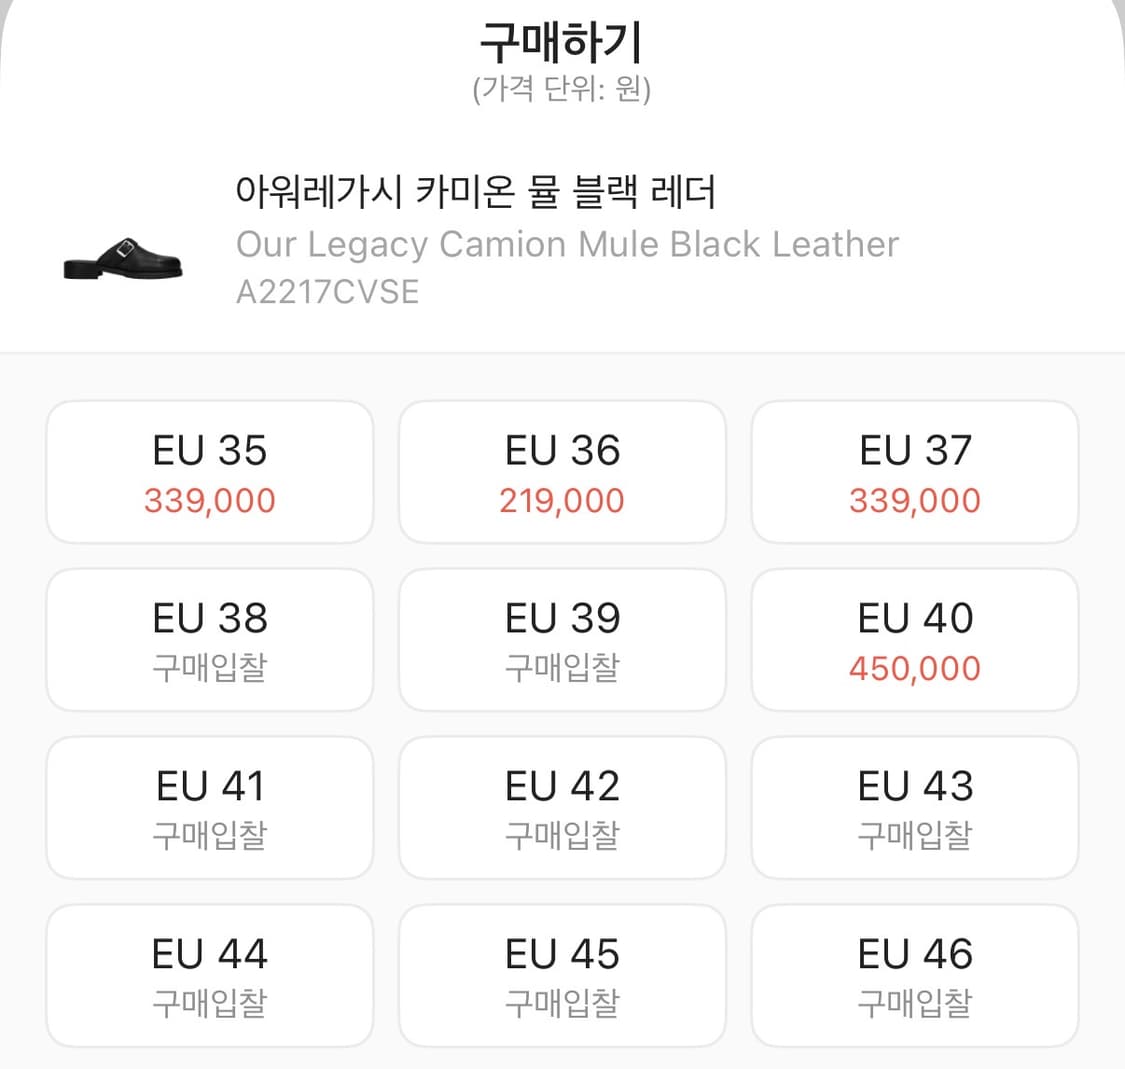Choose EU 43 to place a bid
The width and height of the screenshot is (1125, 1069).
click(914, 807)
